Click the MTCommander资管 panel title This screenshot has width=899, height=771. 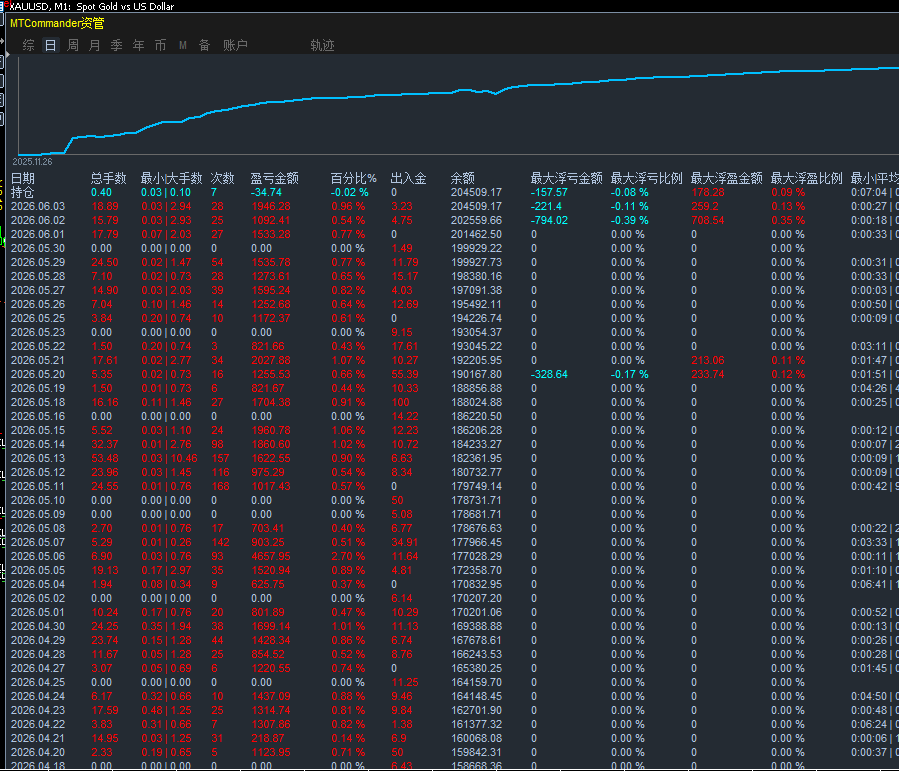pyautogui.click(x=57, y=24)
